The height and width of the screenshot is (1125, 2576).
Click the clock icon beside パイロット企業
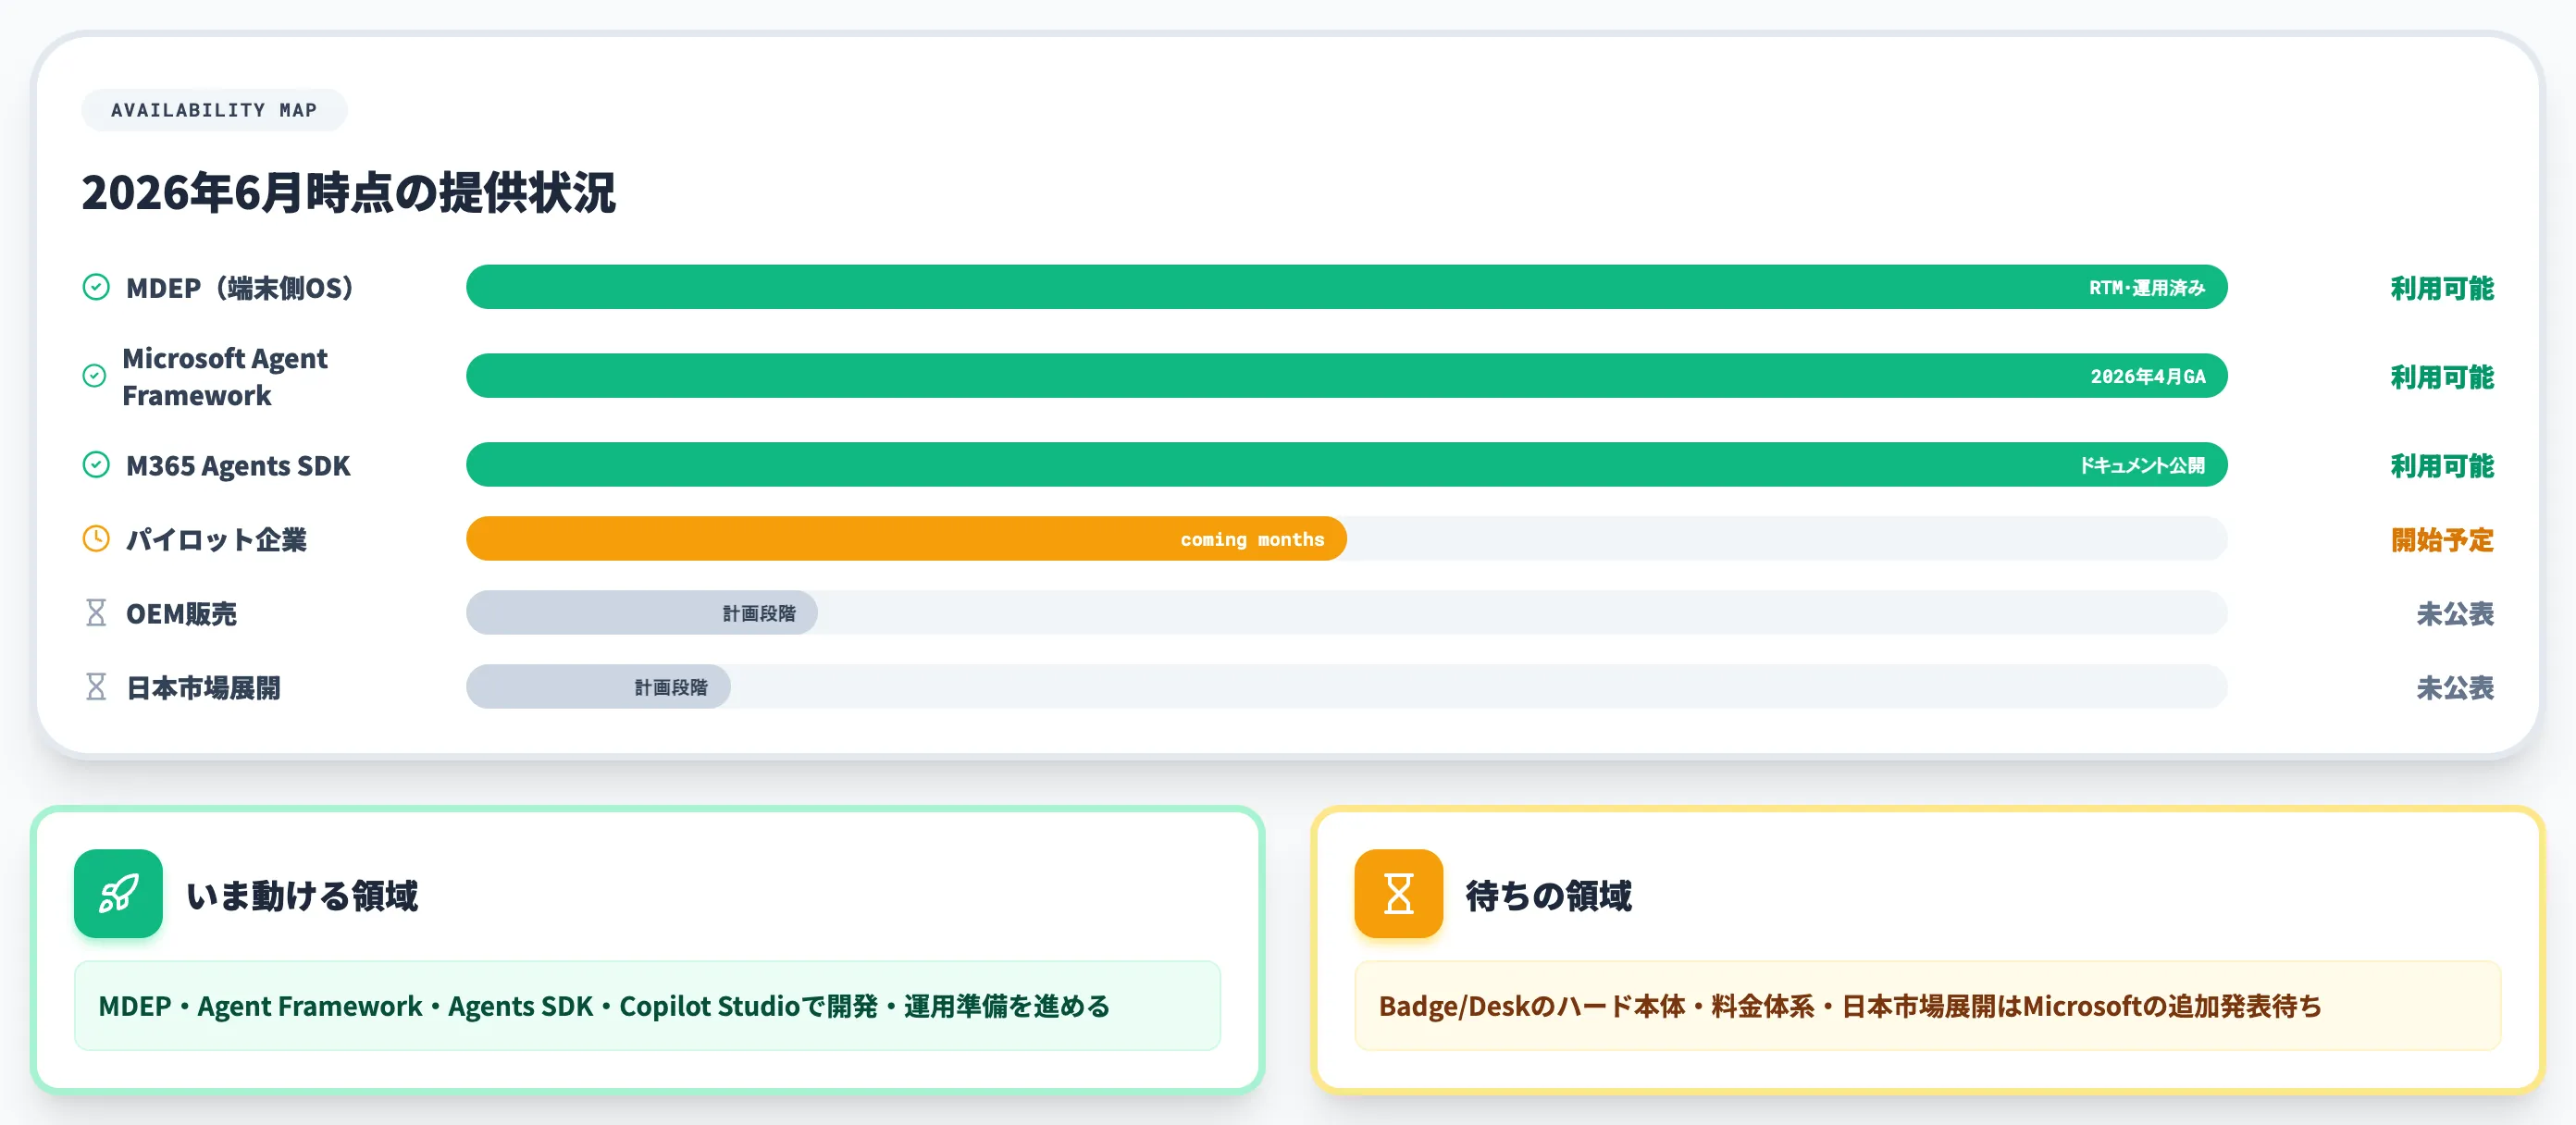tap(96, 539)
